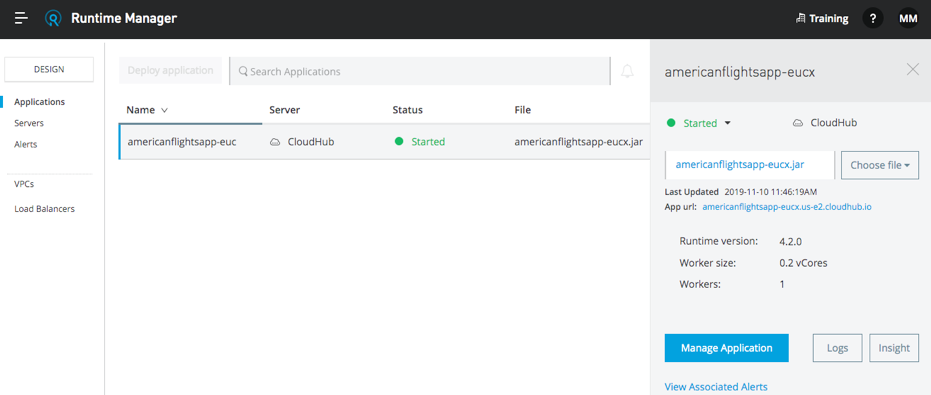This screenshot has width=931, height=395.
Task: Open the americanflightsapp-eucx.us-e2.cloudhub.io app URL
Action: click(787, 207)
